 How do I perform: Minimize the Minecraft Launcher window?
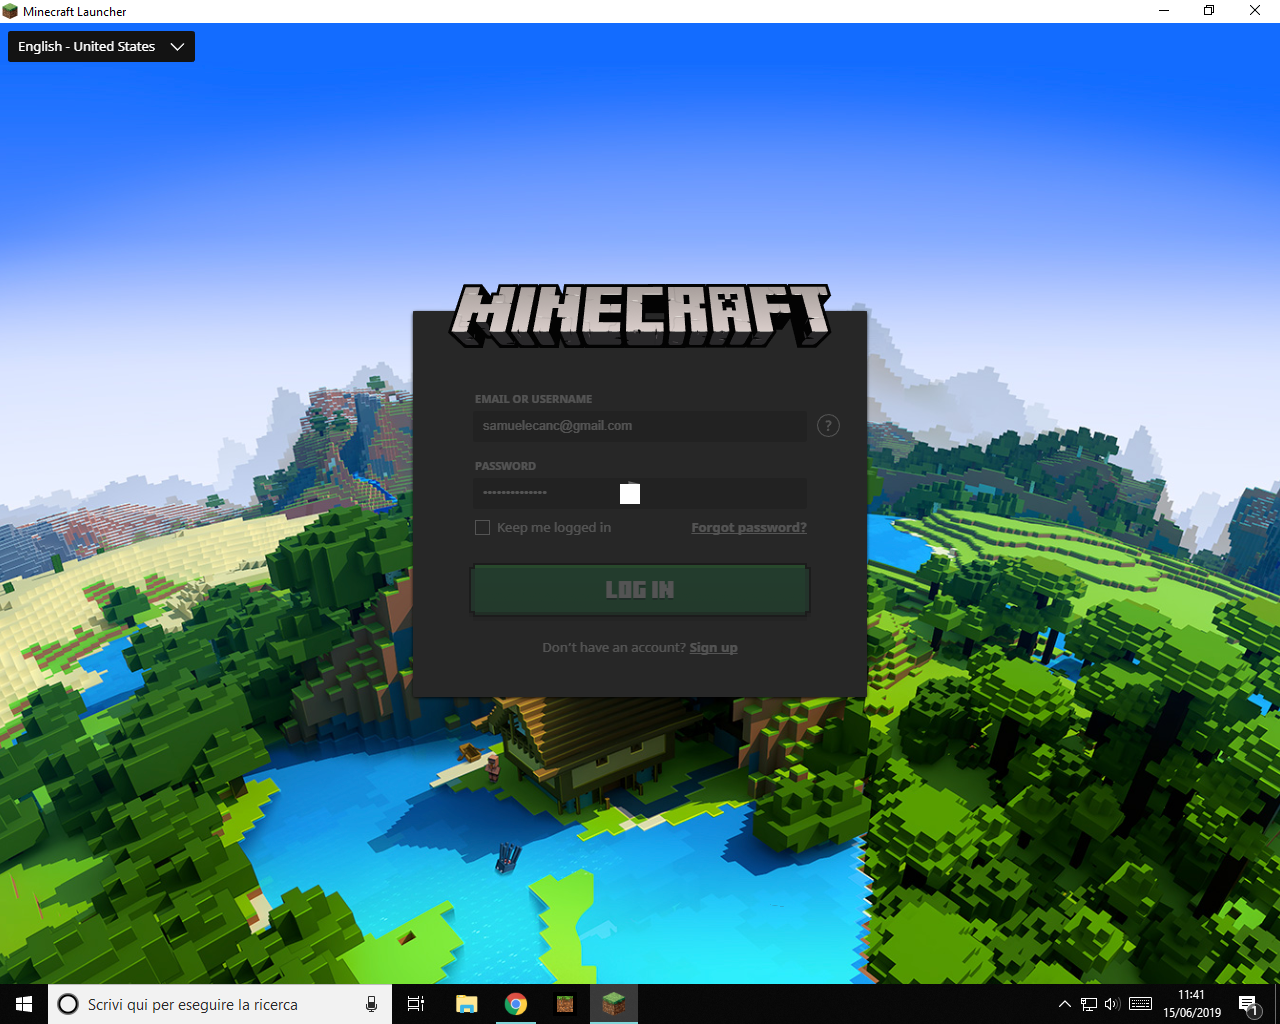pos(1164,11)
